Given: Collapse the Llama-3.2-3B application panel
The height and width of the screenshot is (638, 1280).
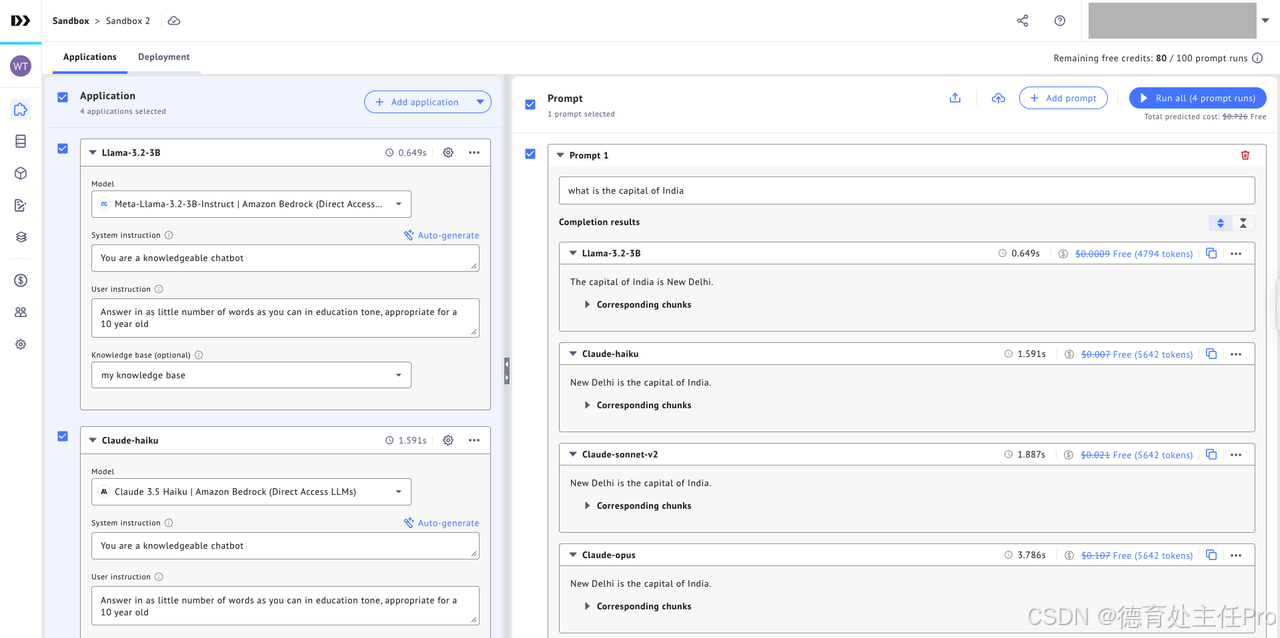Looking at the screenshot, I should point(93,153).
